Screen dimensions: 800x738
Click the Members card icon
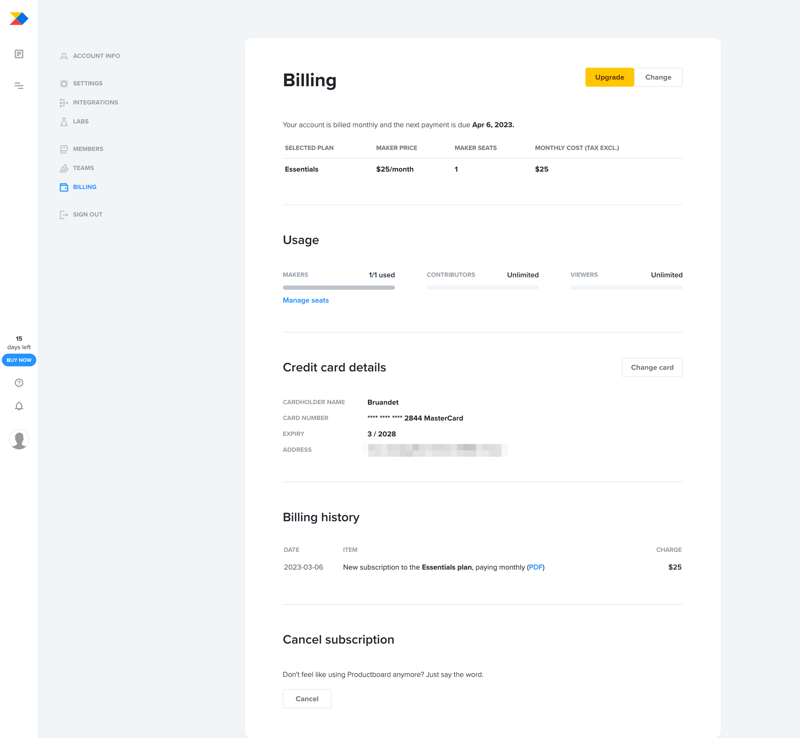coord(62,148)
